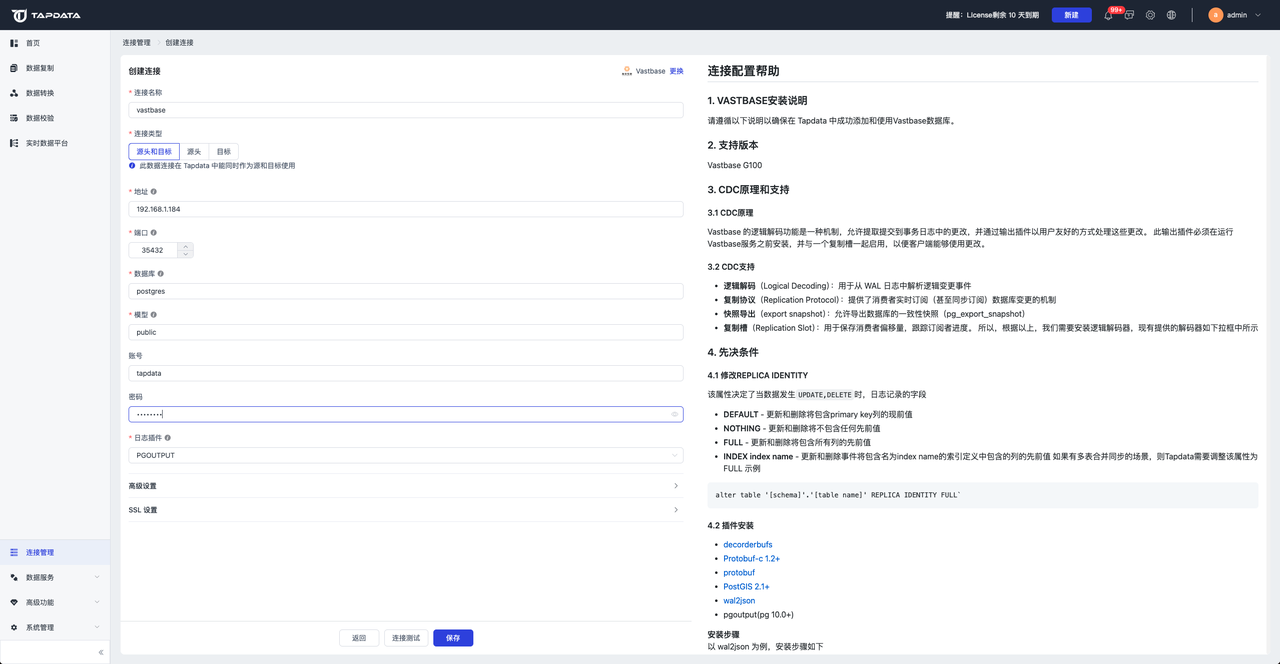The width and height of the screenshot is (1280, 664).
Task: Click the 连接名称 input field
Action: coord(406,110)
